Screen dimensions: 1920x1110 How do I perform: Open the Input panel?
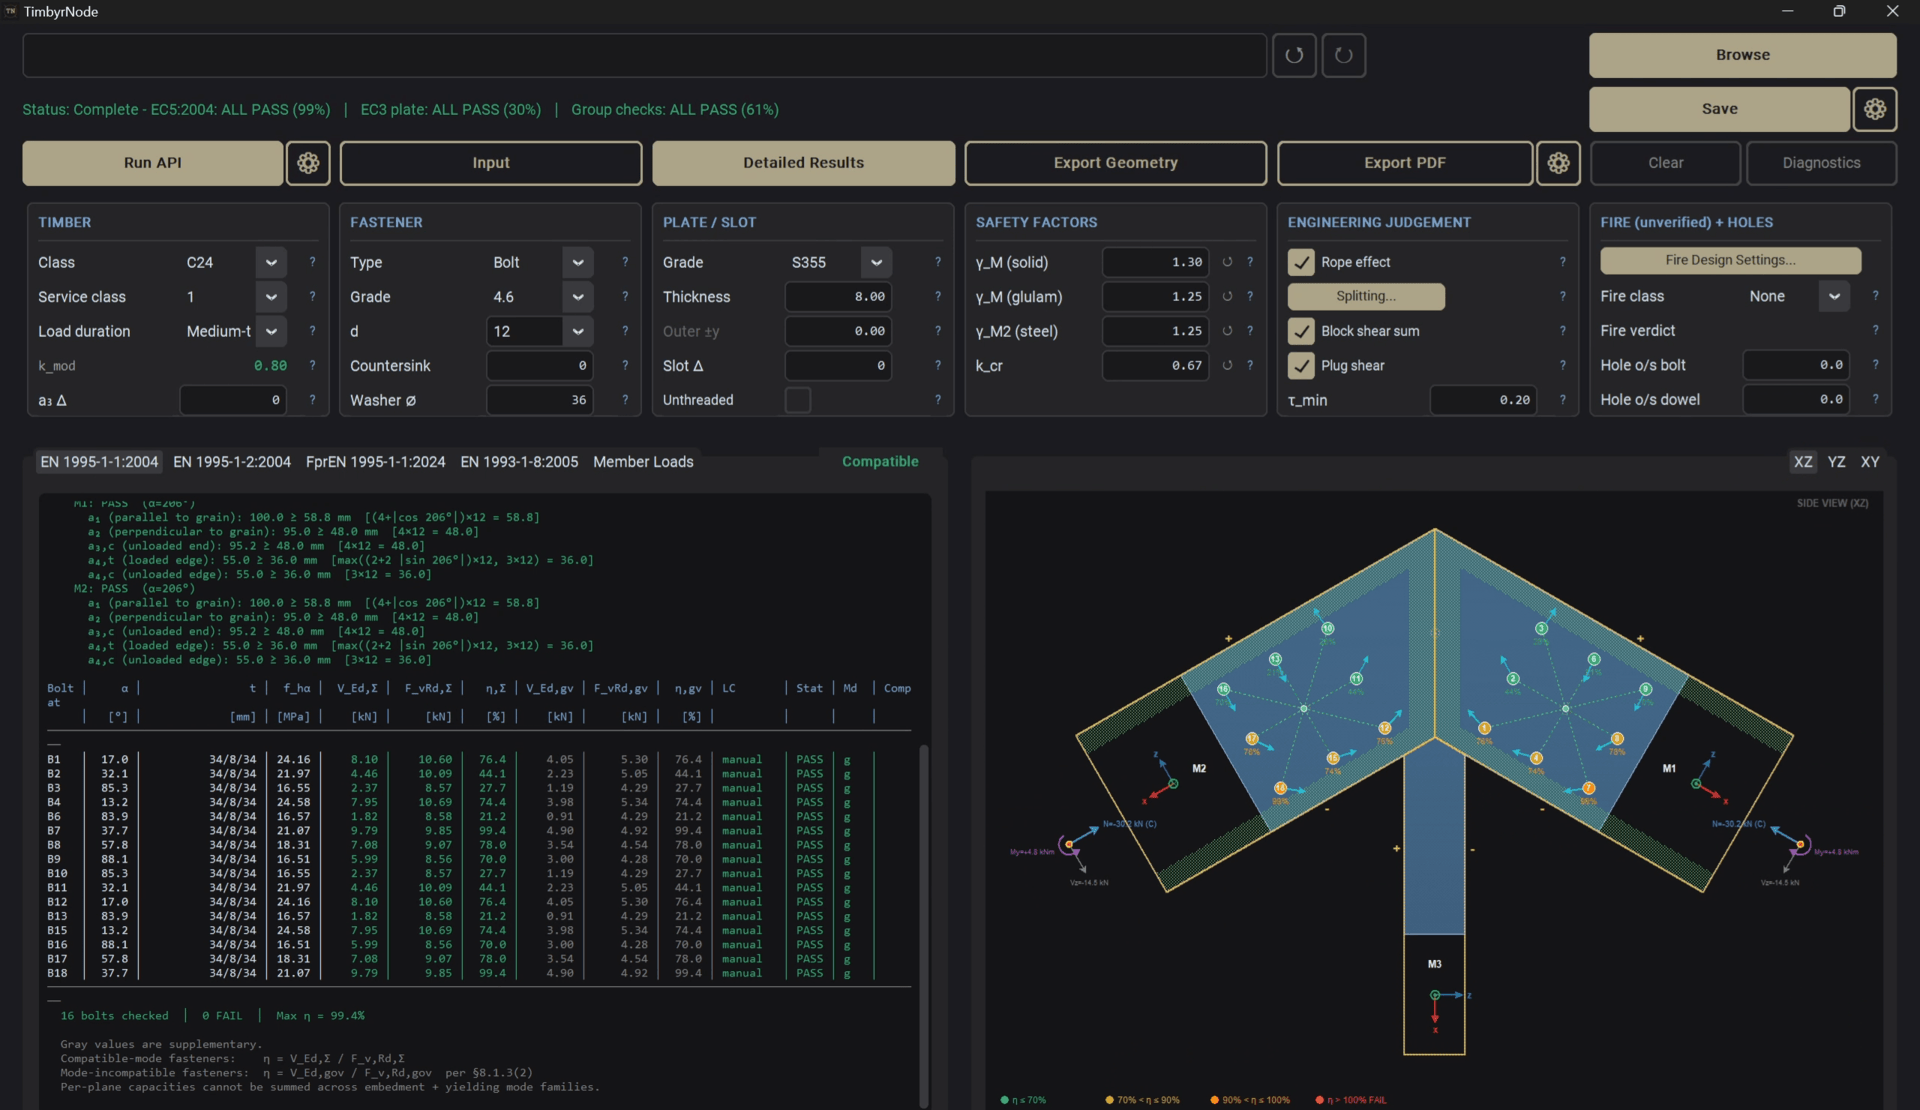pos(491,163)
